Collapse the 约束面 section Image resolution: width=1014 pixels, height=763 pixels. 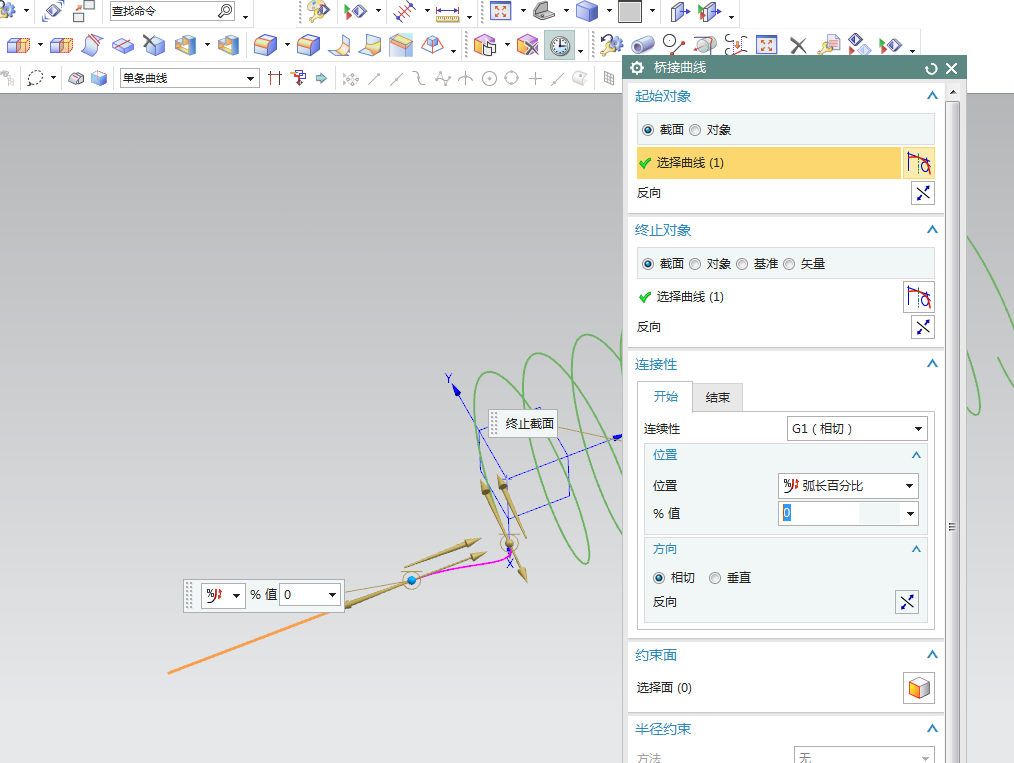pos(932,654)
